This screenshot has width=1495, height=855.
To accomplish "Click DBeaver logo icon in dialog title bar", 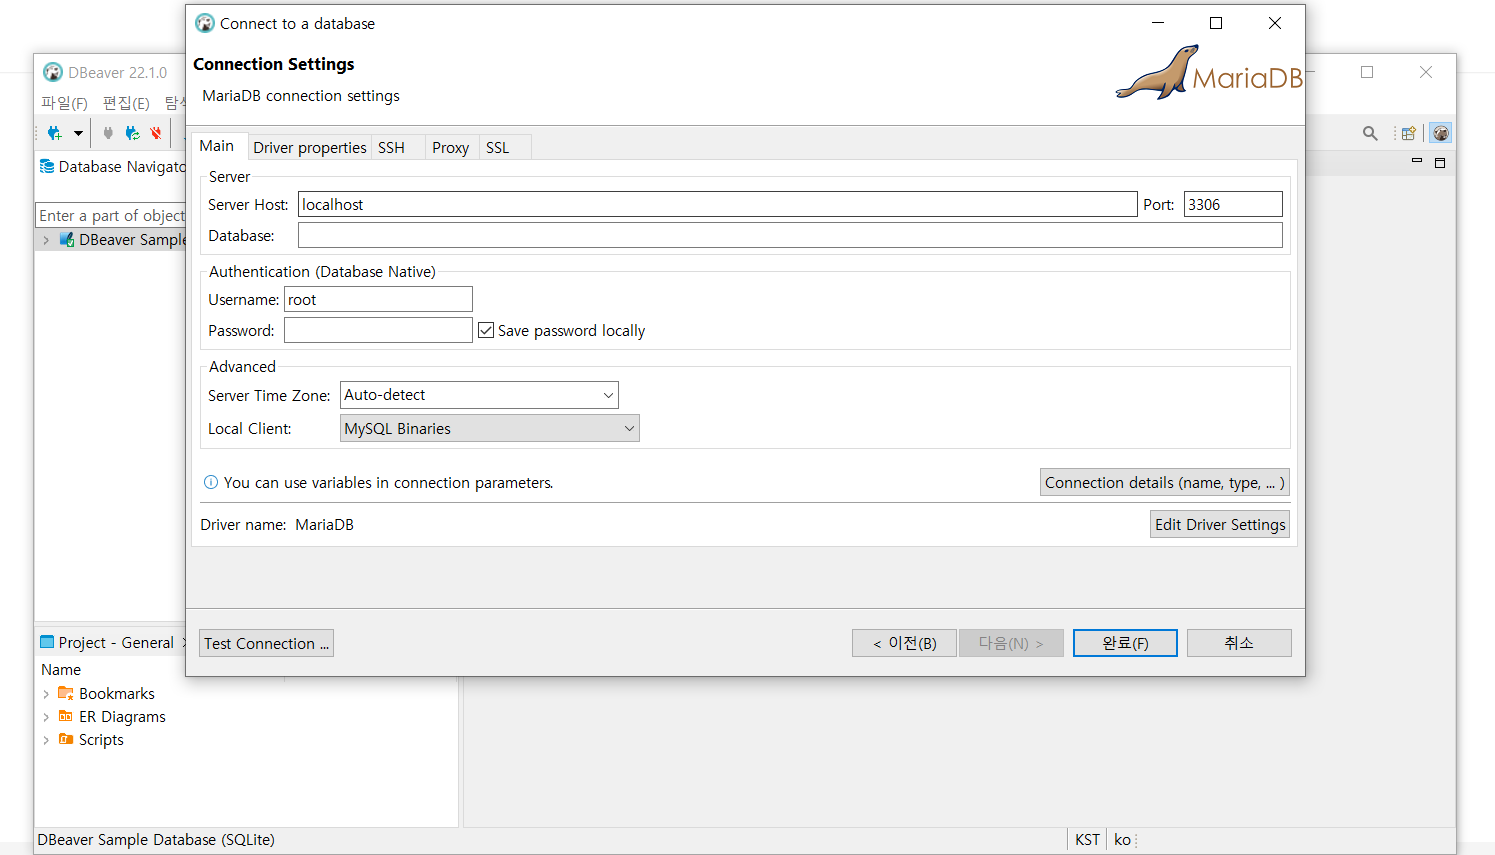I will [x=205, y=23].
